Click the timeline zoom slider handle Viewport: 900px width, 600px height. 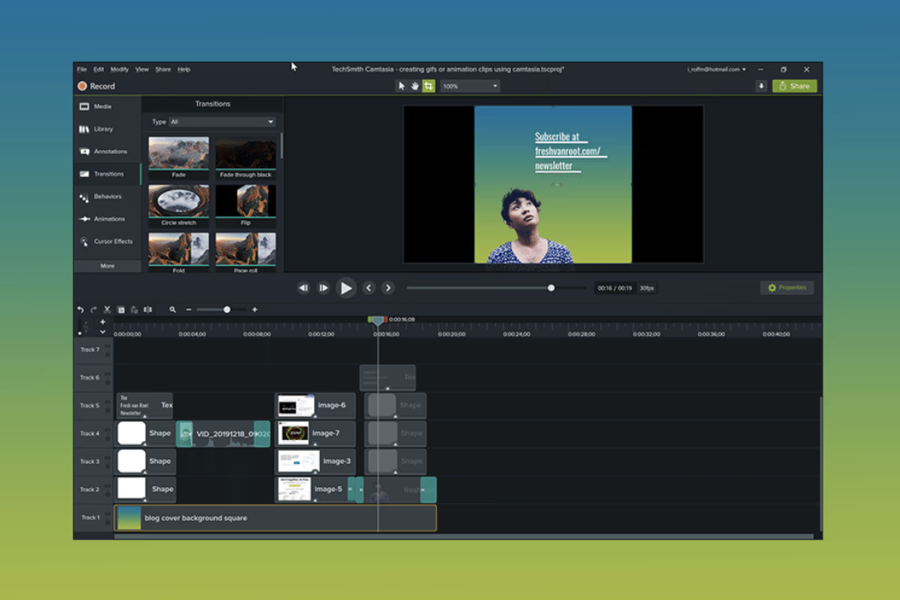click(227, 309)
